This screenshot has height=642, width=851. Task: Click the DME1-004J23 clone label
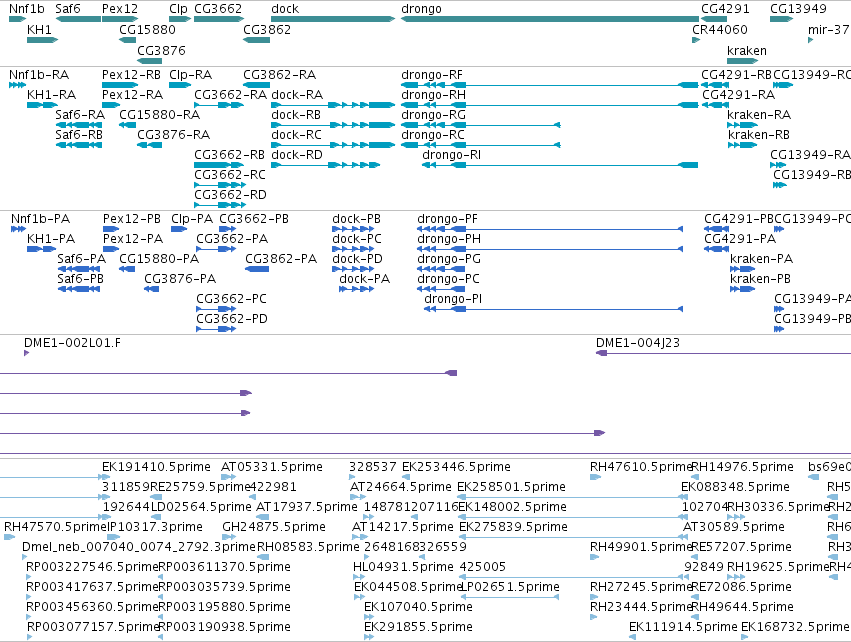(638, 343)
